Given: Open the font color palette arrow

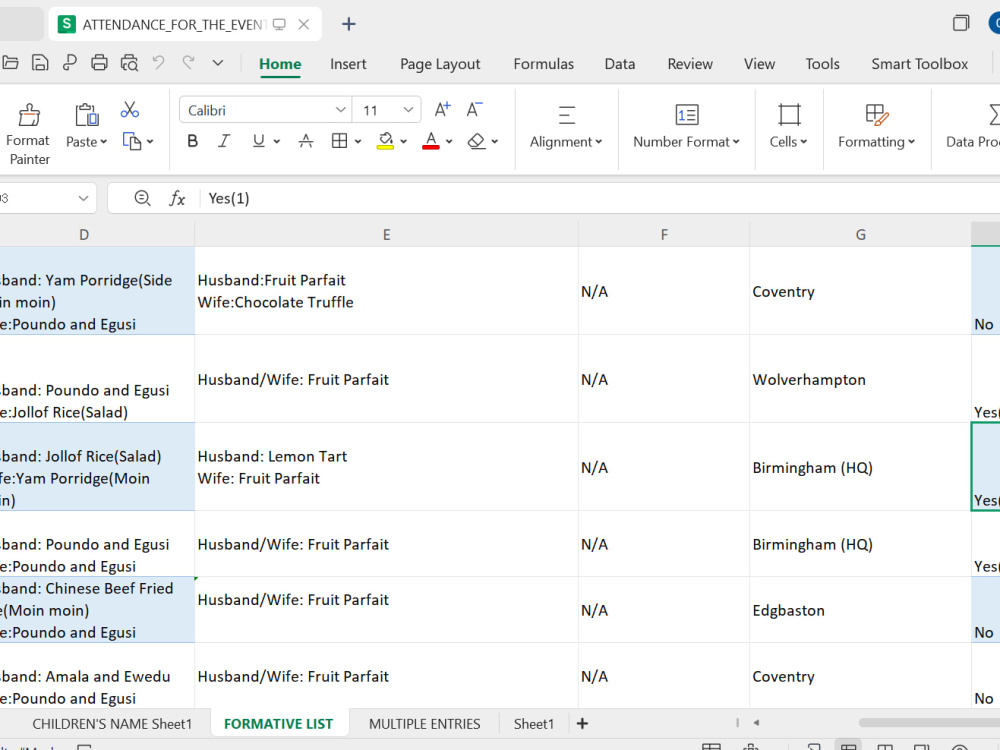Looking at the screenshot, I should (x=449, y=142).
